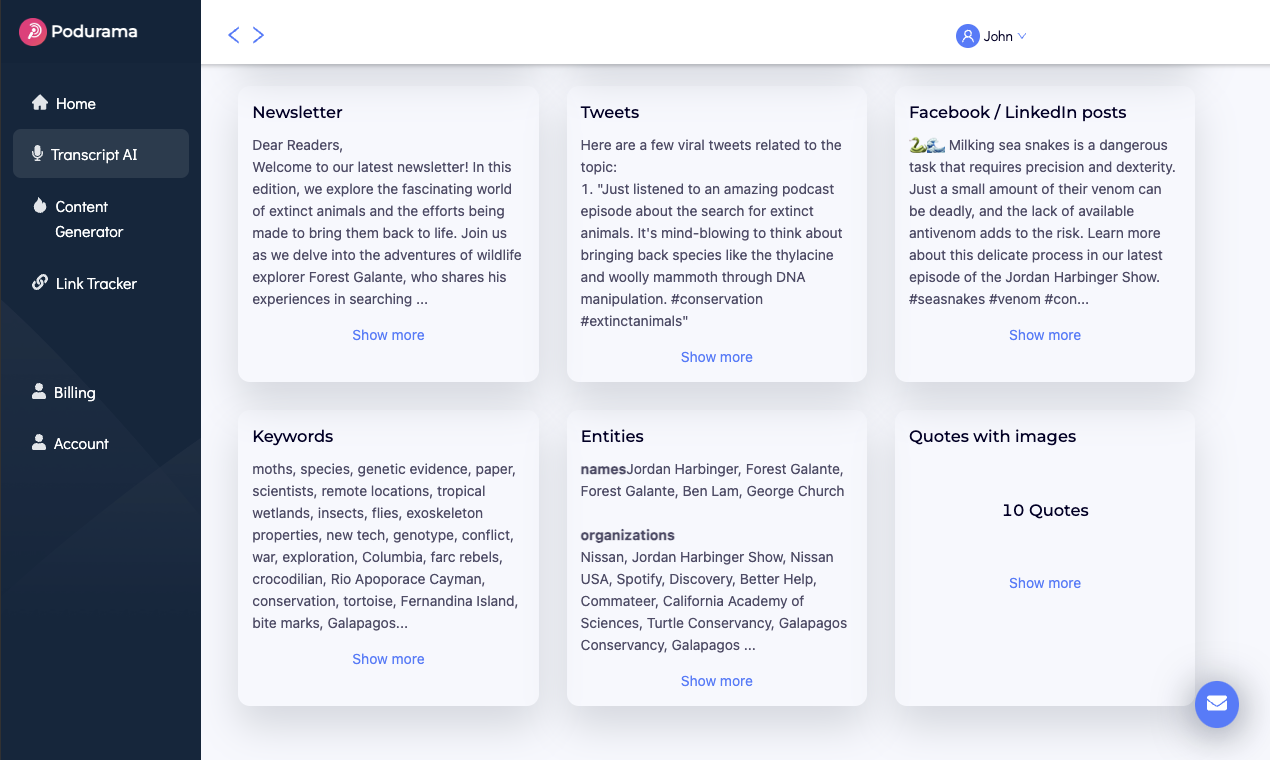Click the 'names' label in Entities

pyautogui.click(x=604, y=469)
